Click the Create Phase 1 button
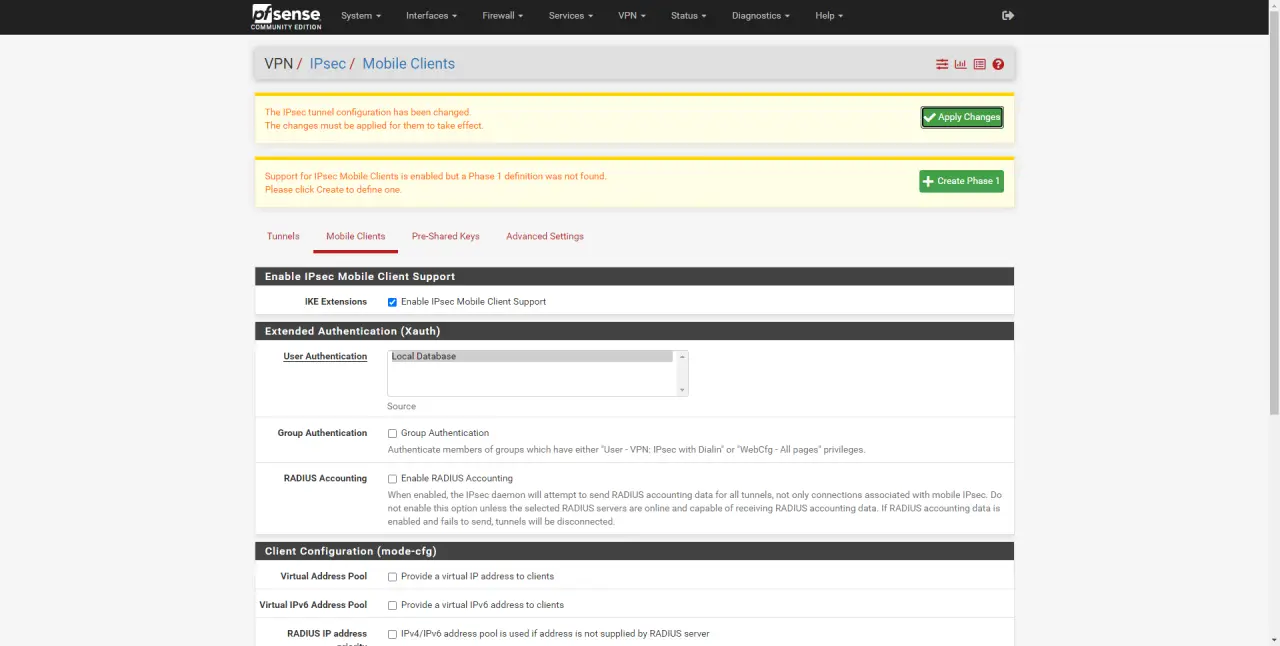This screenshot has width=1280, height=646. [961, 181]
